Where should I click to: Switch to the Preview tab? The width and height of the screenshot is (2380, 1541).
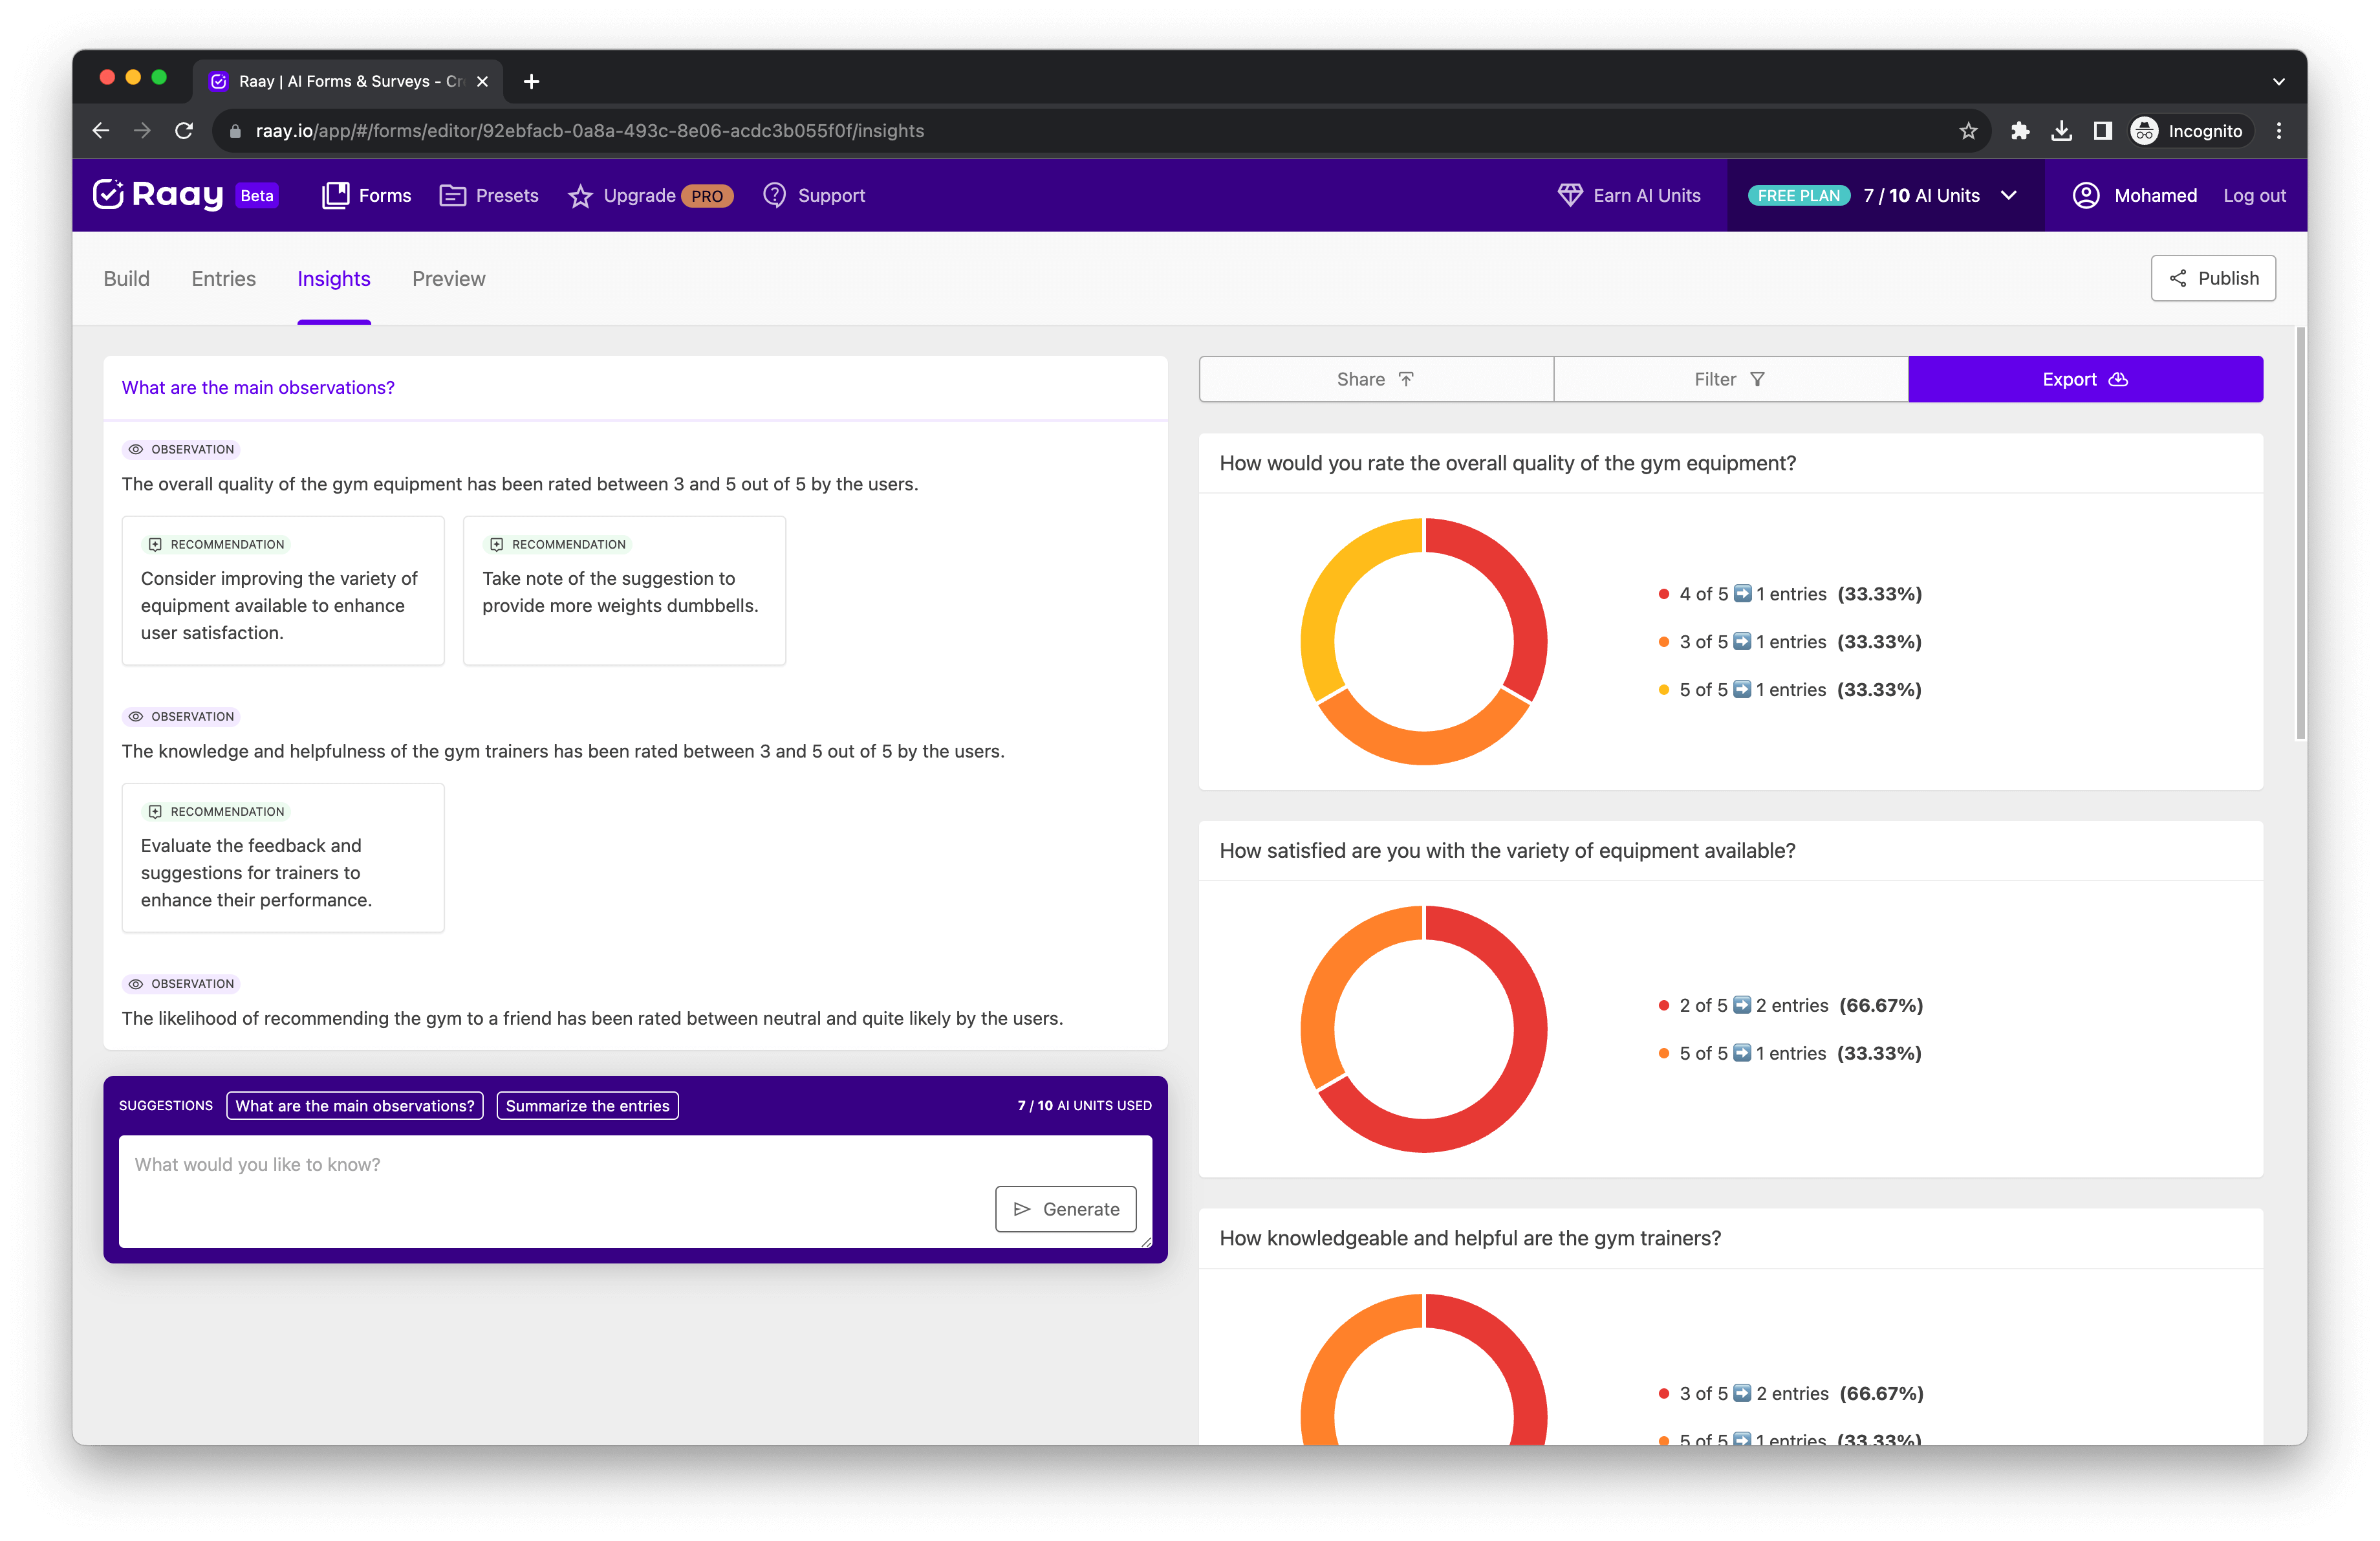point(448,278)
